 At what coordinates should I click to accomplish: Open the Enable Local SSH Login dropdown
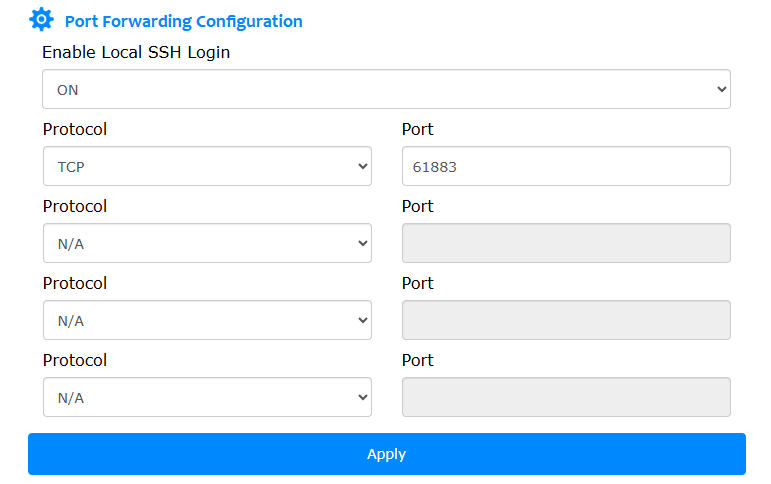pyautogui.click(x=386, y=89)
